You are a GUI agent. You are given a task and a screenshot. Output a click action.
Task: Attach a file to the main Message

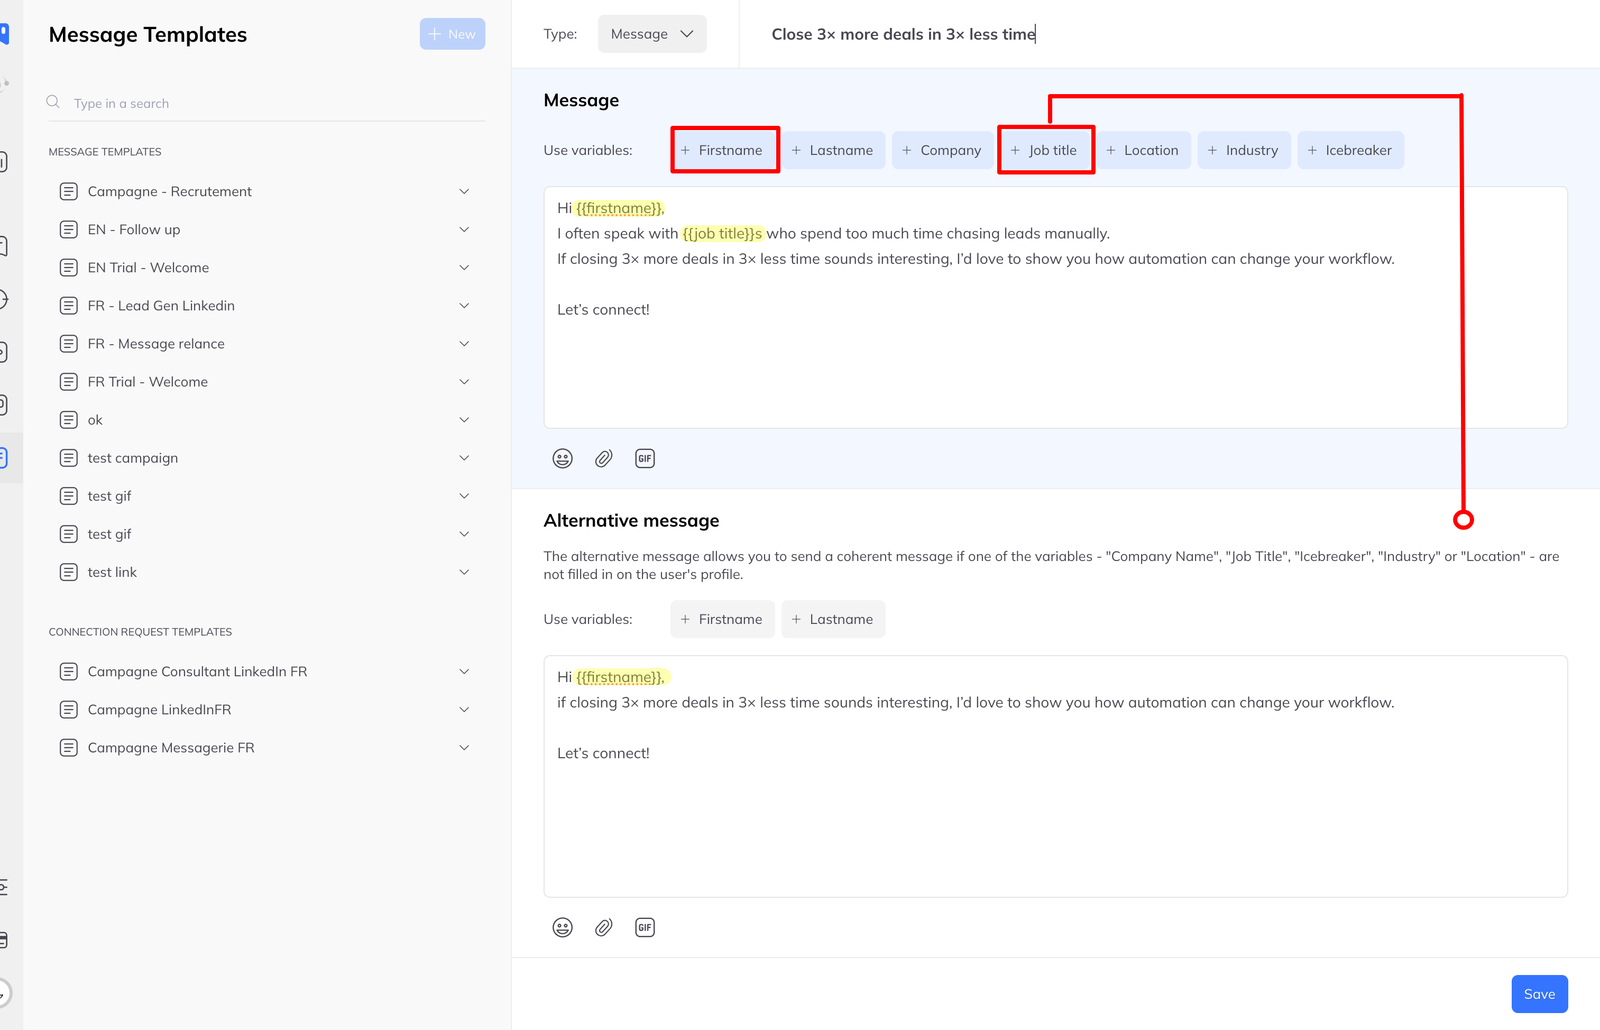[x=604, y=458]
